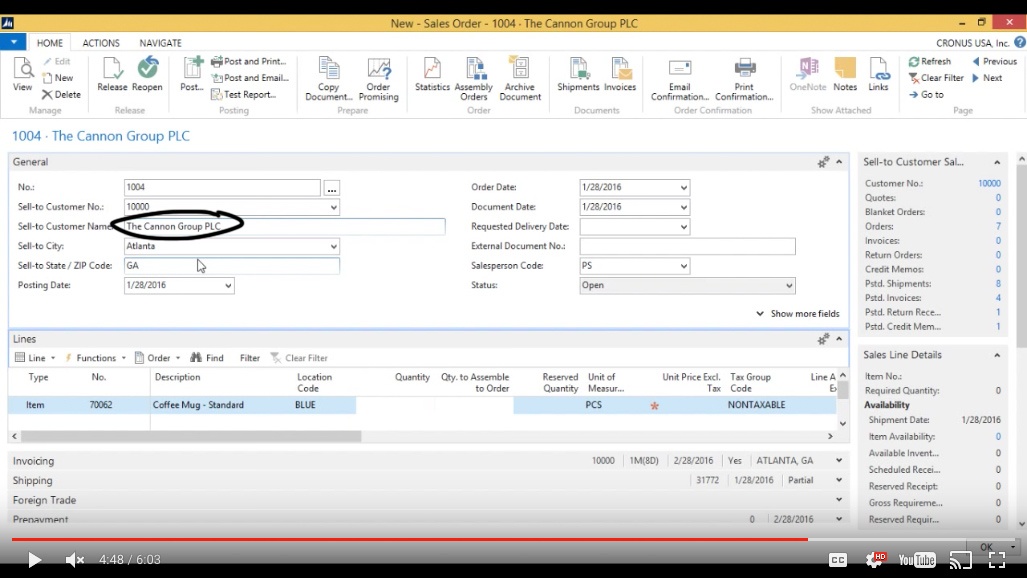Open the Status dropdown
1027x578 pixels.
789,286
